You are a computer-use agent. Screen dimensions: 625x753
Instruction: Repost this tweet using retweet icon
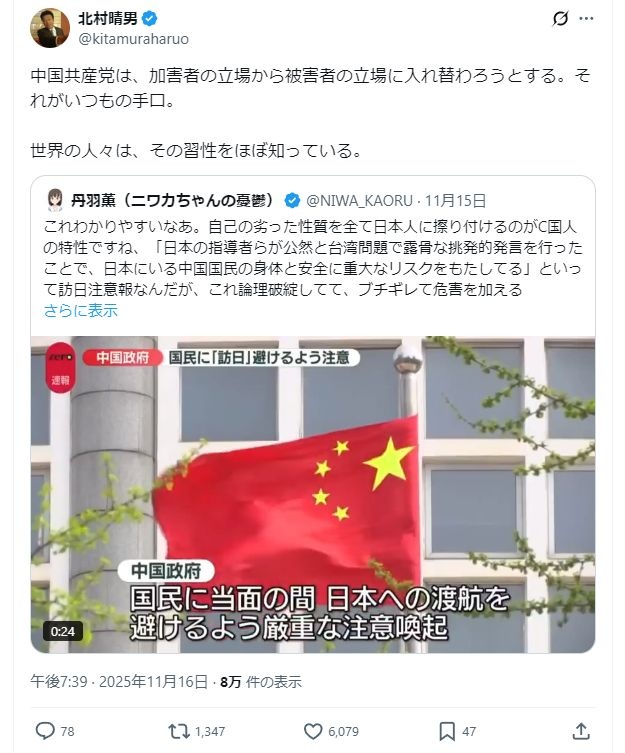(179, 731)
